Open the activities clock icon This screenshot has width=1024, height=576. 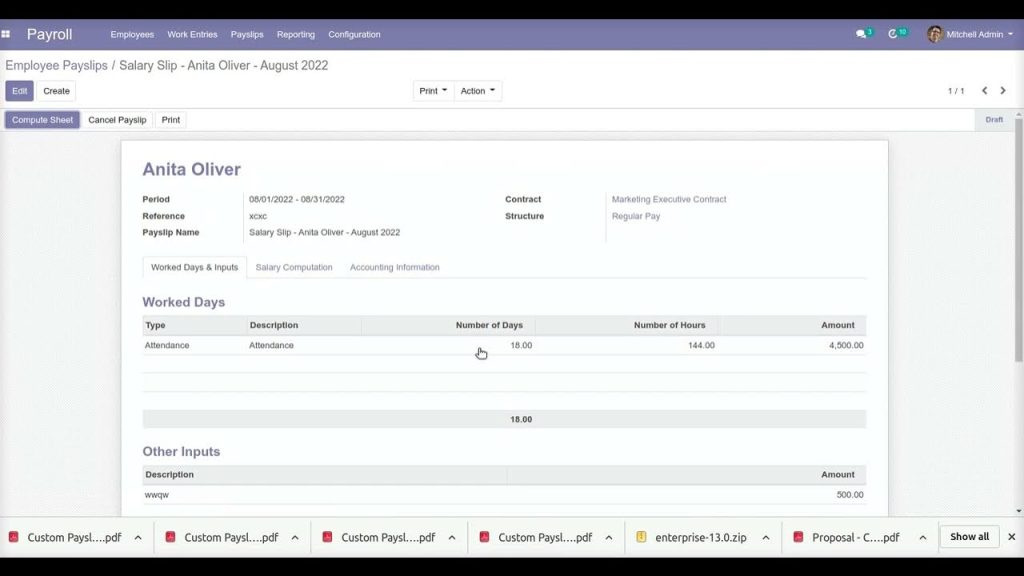[x=893, y=34]
